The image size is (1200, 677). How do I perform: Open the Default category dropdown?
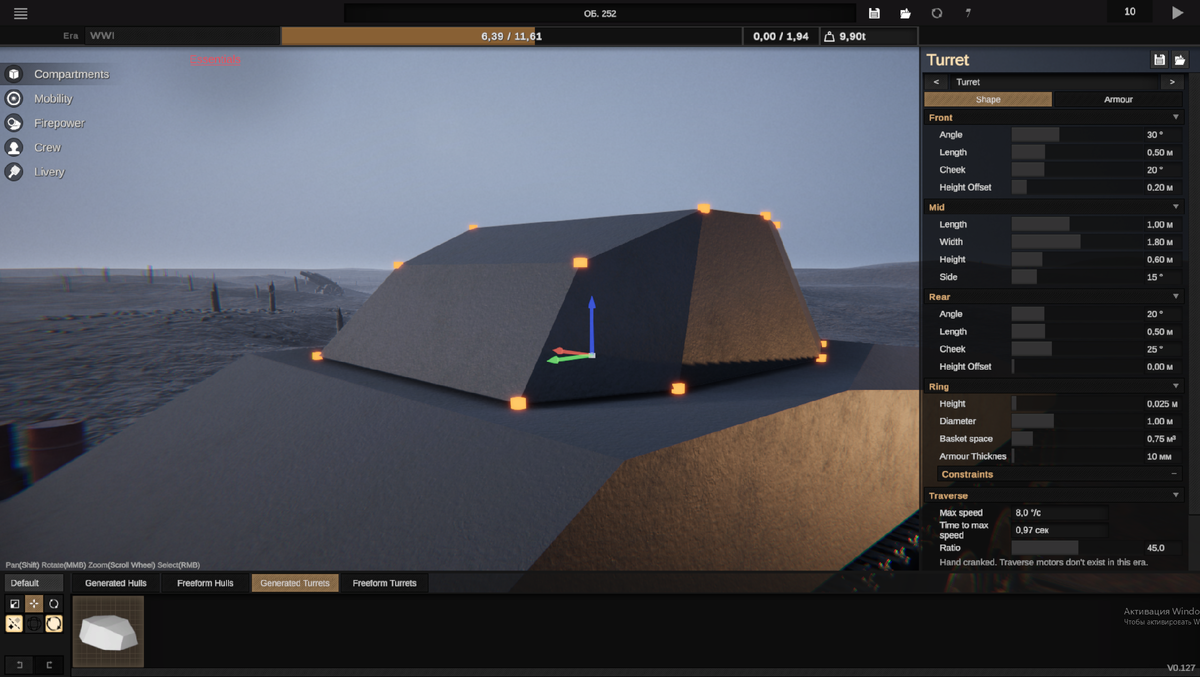tap(33, 583)
